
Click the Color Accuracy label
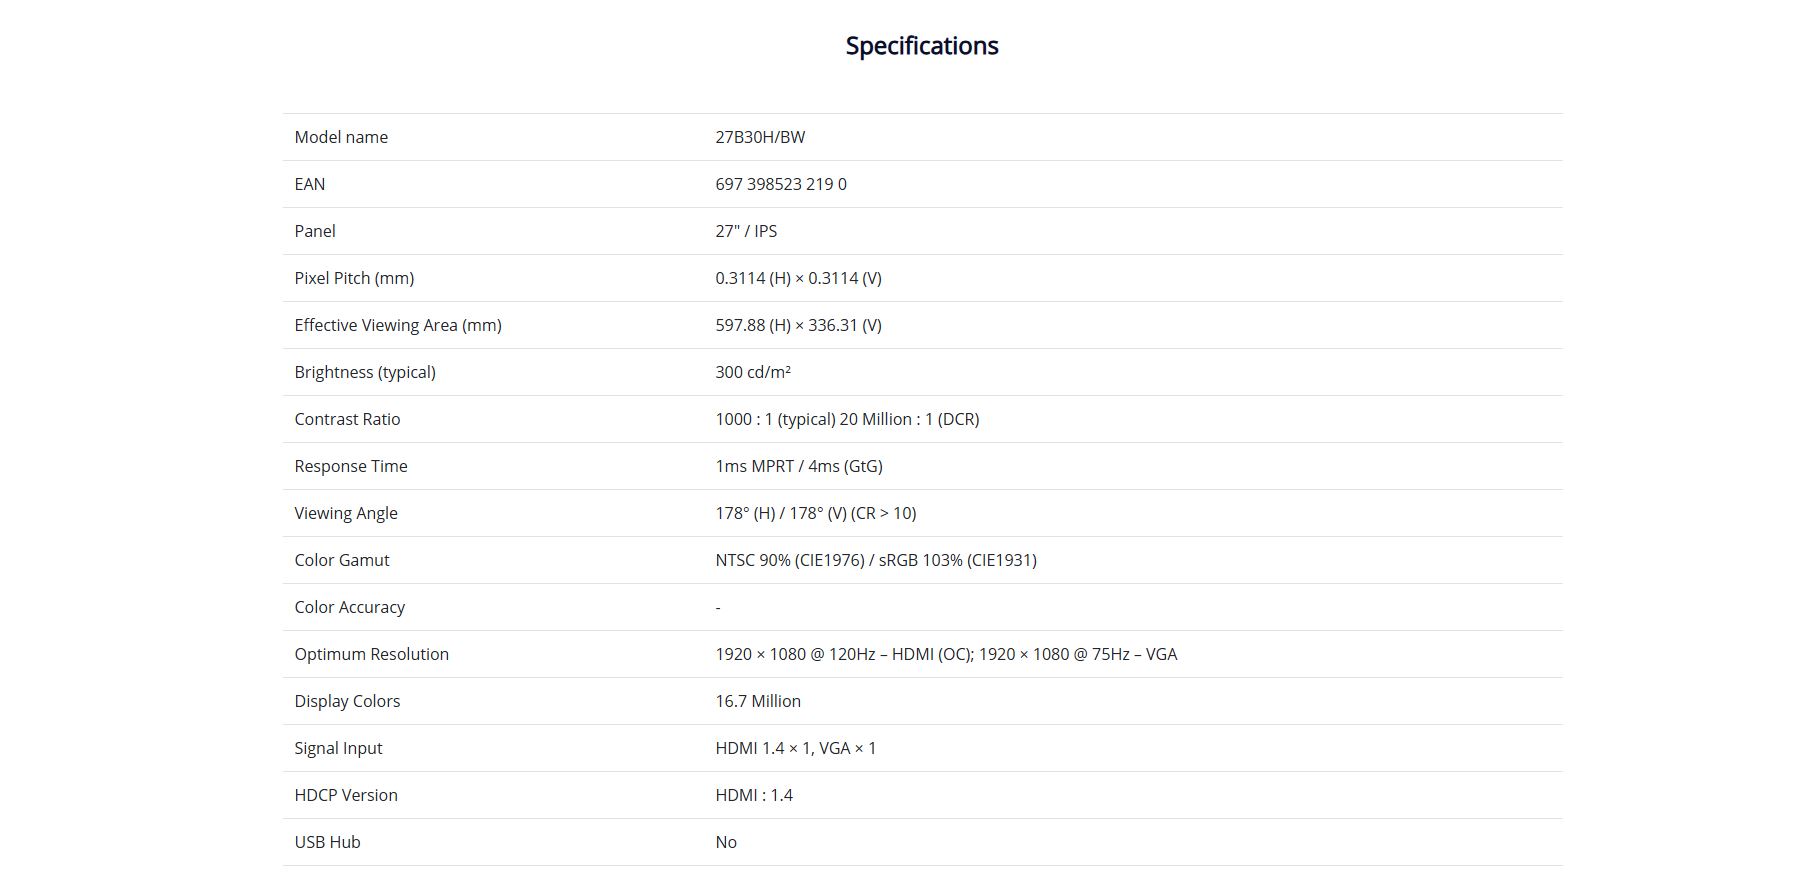point(350,607)
